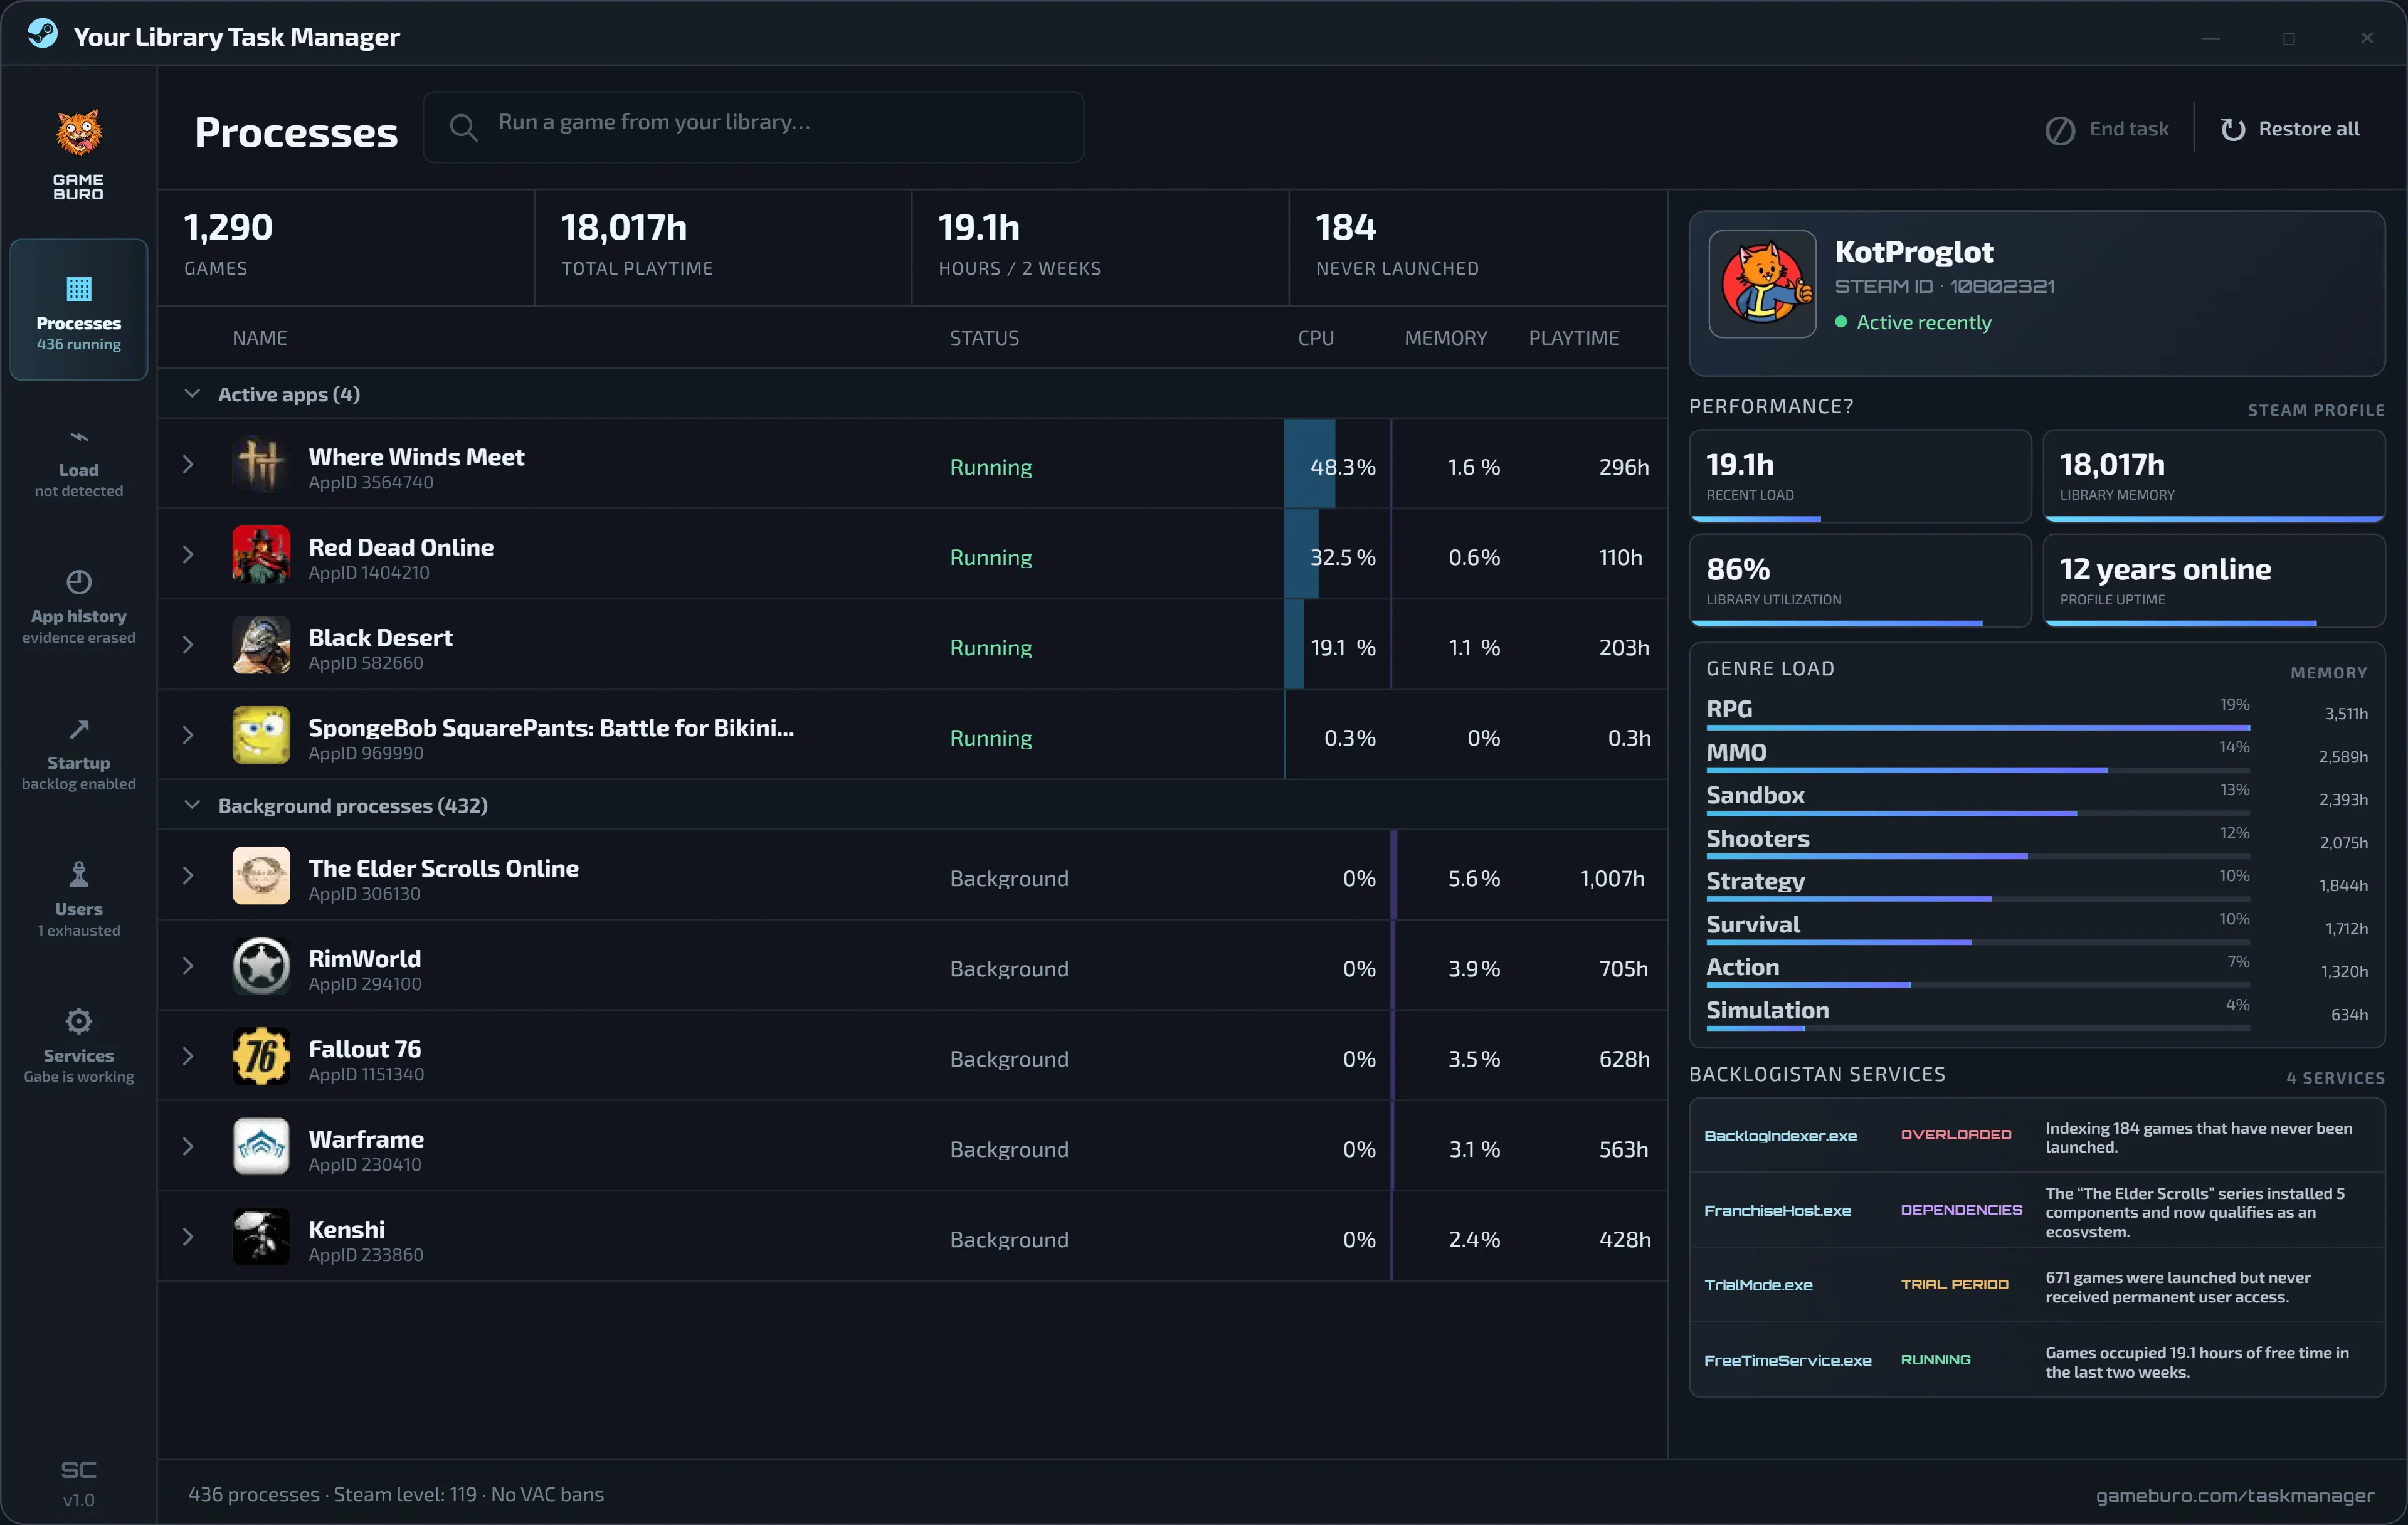2408x1525 pixels.
Task: Click the Kenshi game icon
Action: (261, 1237)
